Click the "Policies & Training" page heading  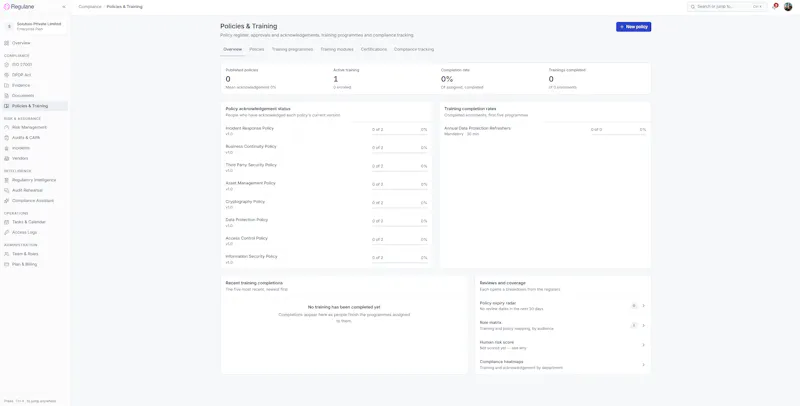tap(248, 26)
